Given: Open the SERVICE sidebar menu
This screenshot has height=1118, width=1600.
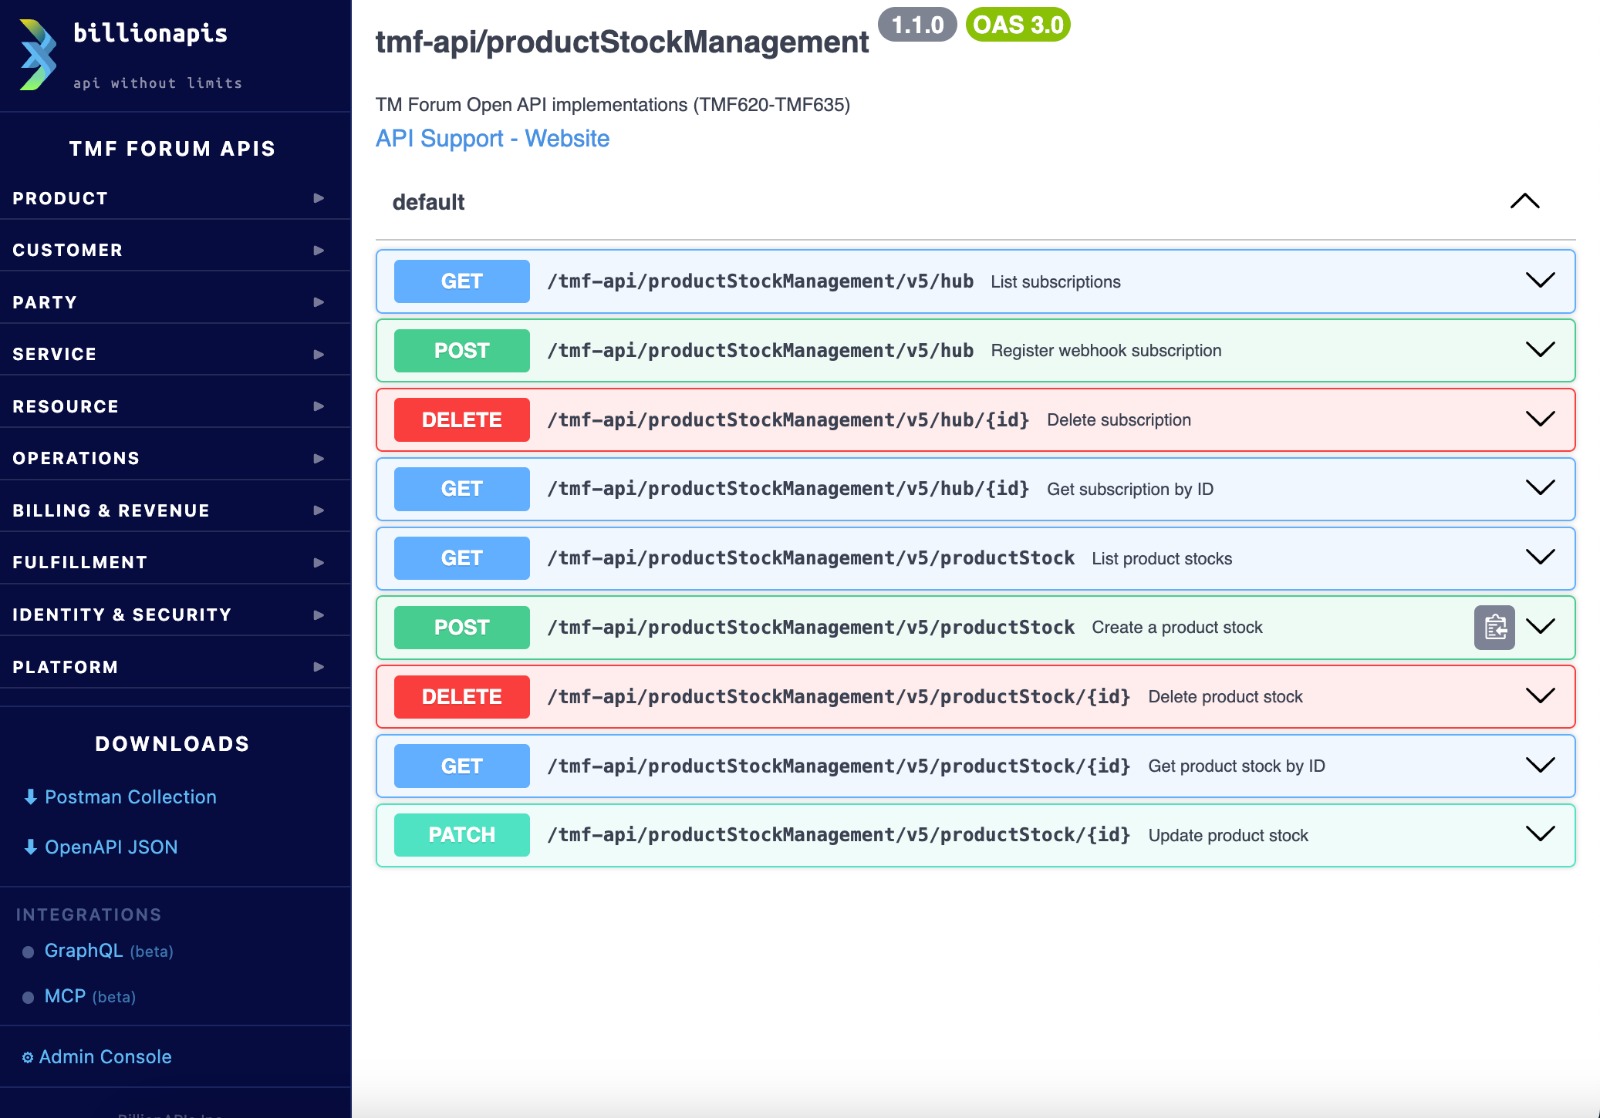Looking at the screenshot, I should coord(175,354).
